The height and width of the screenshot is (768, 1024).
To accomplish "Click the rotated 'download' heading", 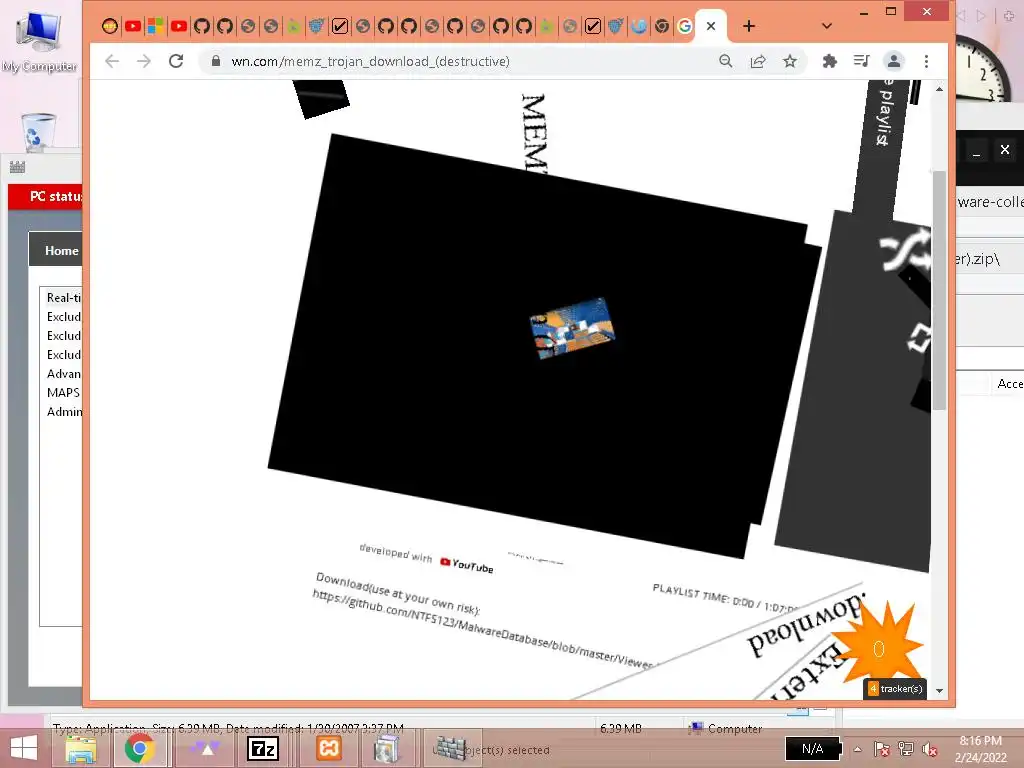I will tap(805, 624).
